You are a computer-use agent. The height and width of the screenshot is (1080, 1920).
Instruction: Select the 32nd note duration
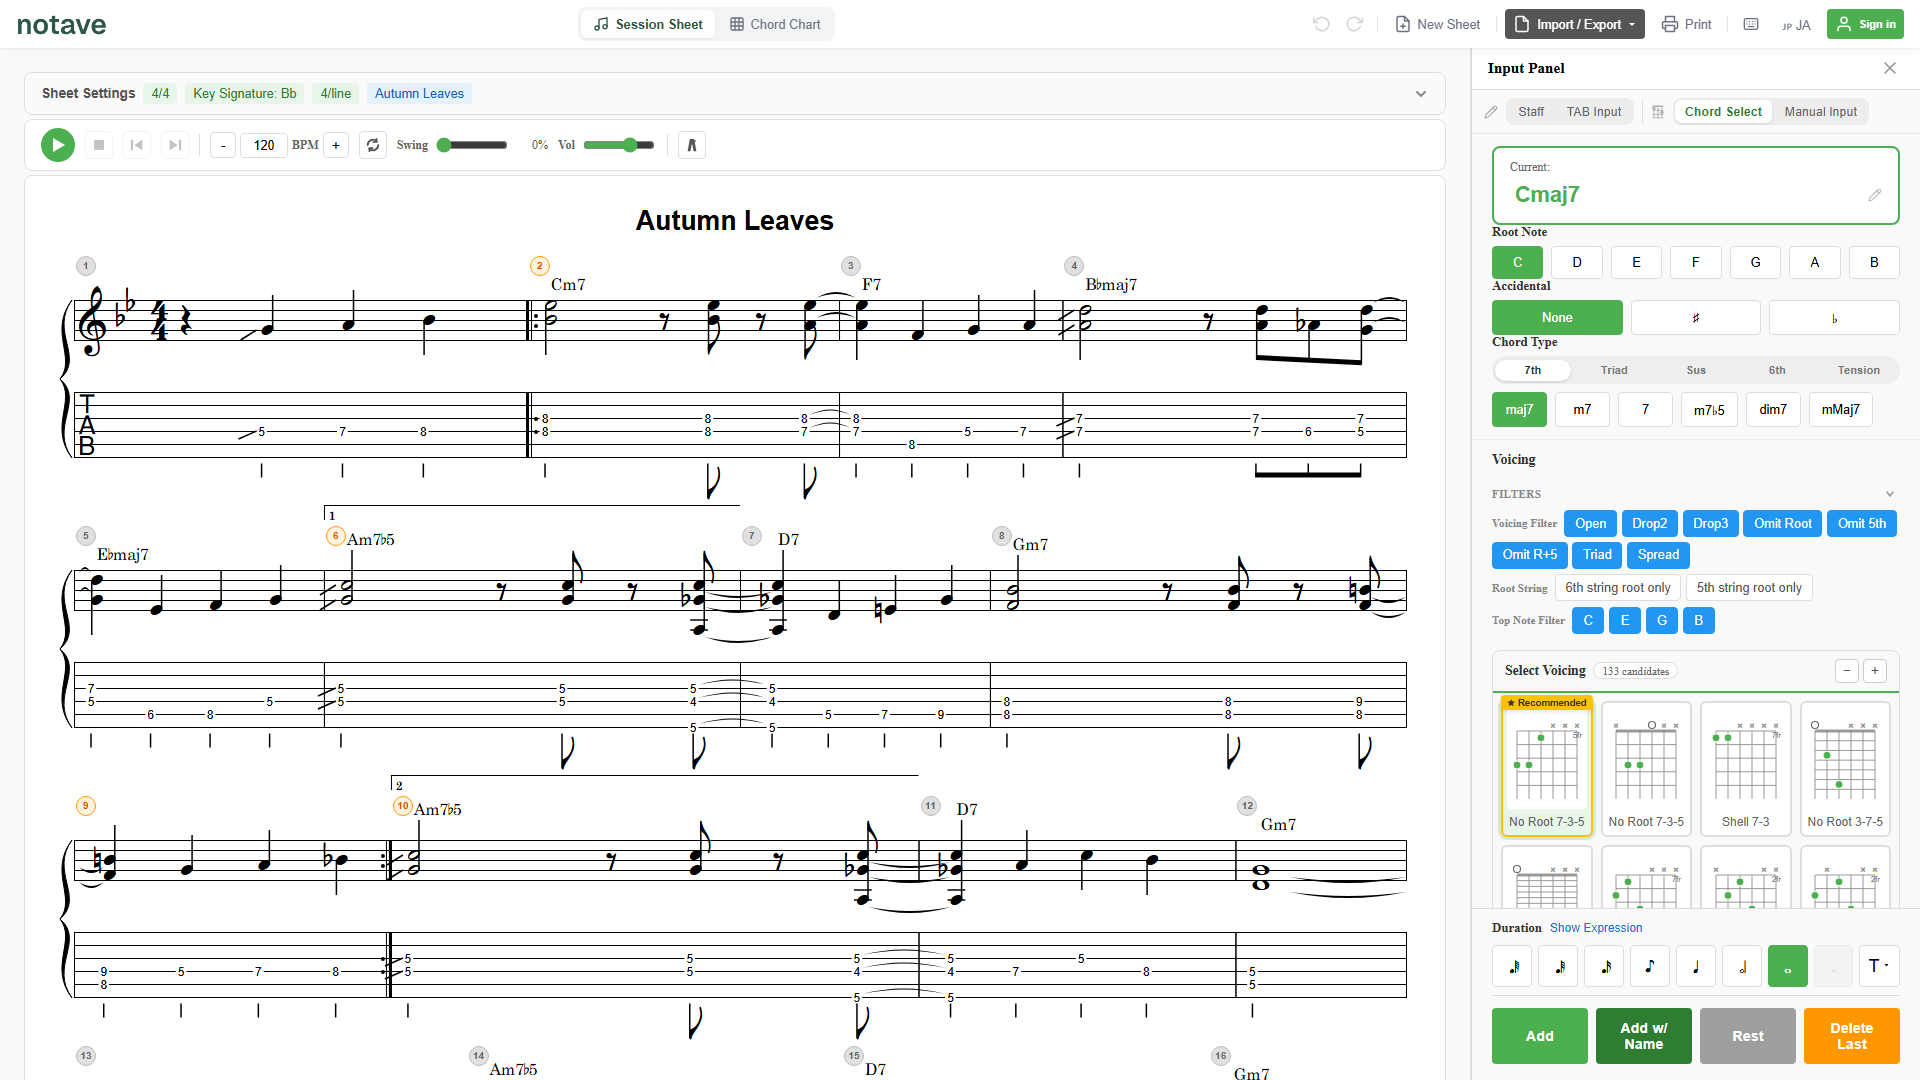click(1559, 966)
